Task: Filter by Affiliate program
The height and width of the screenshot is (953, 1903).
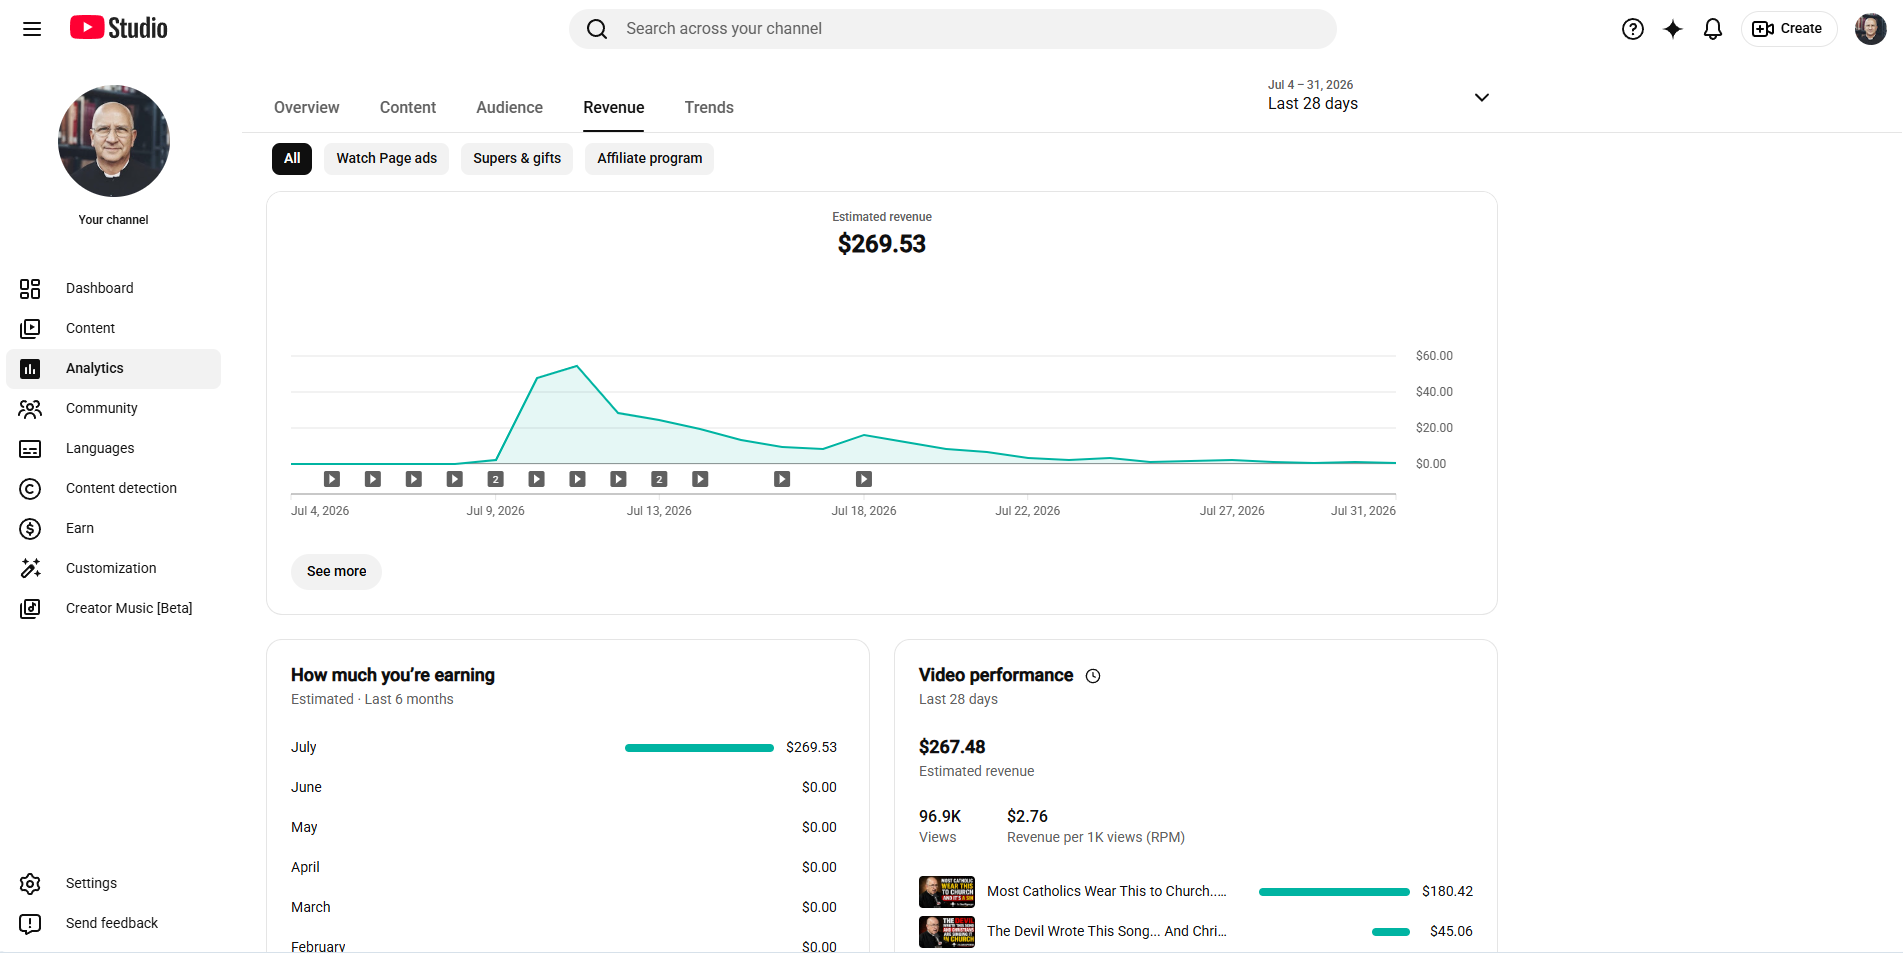Action: [650, 158]
